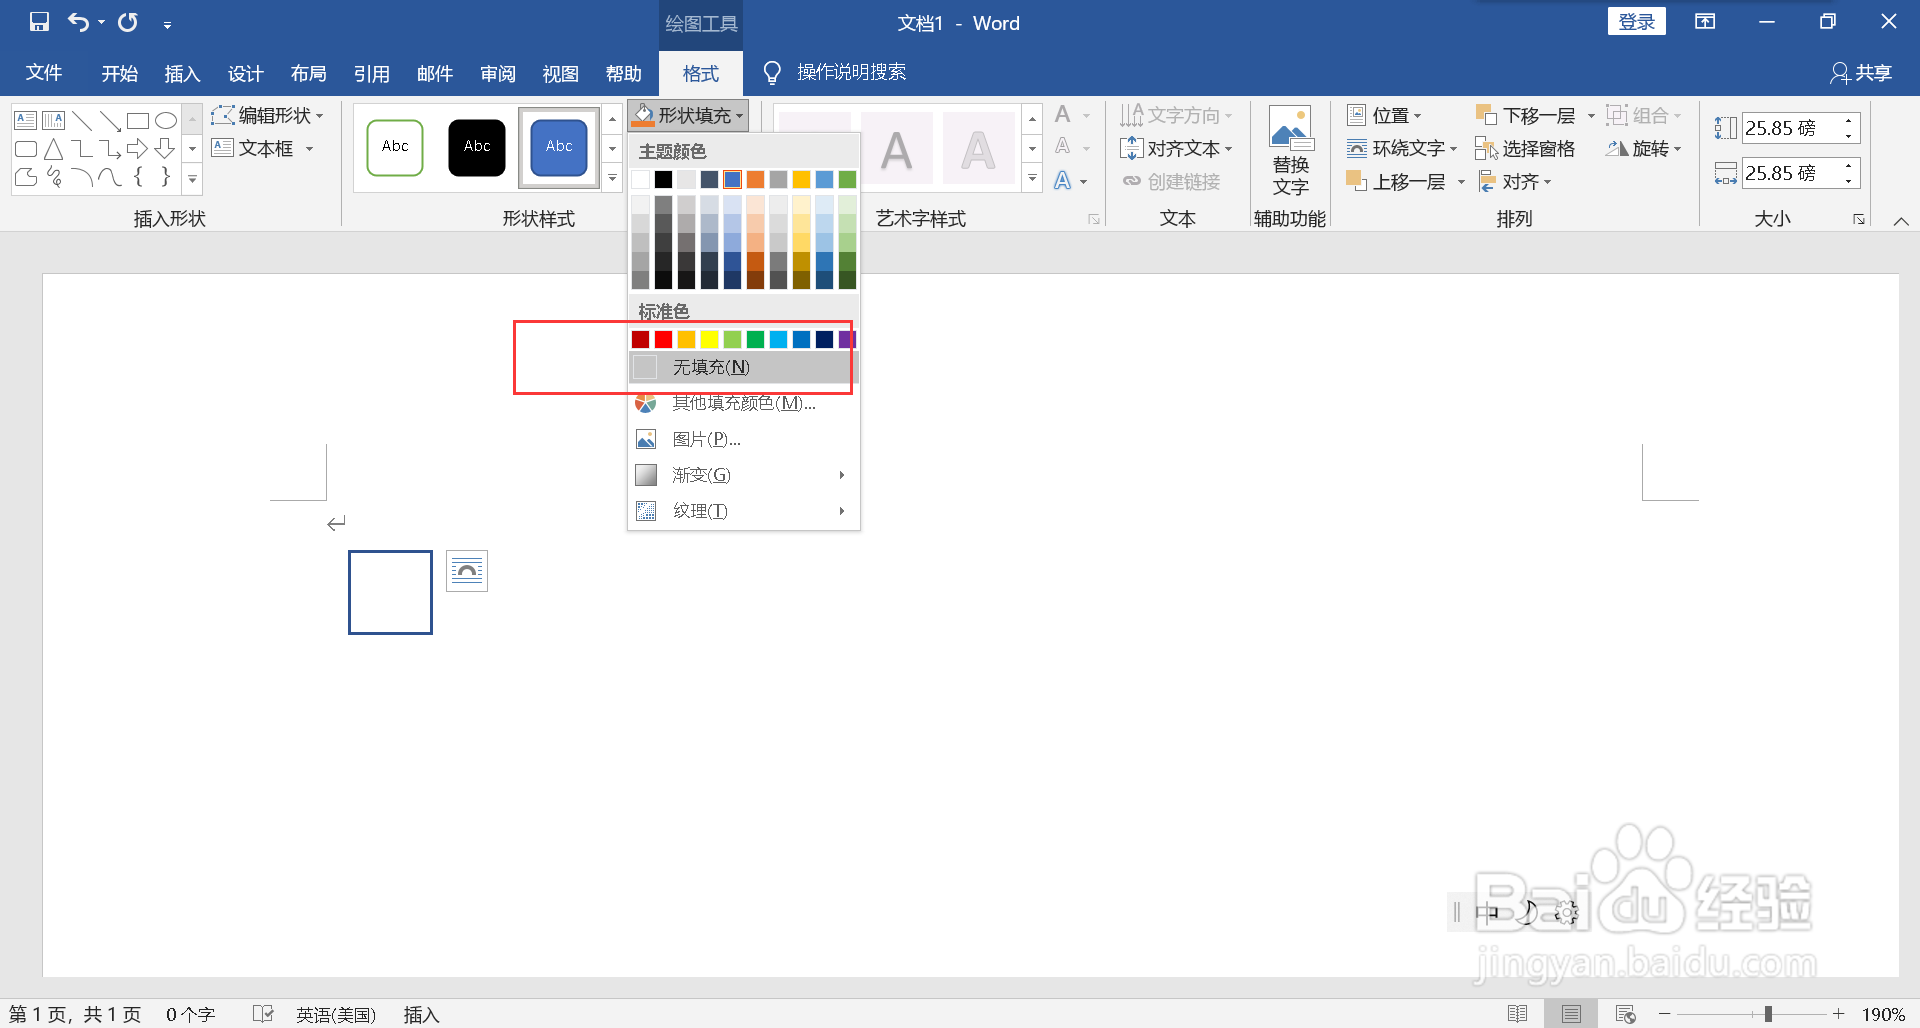
Task: Choose Picture fill option
Action: pyautogui.click(x=743, y=439)
